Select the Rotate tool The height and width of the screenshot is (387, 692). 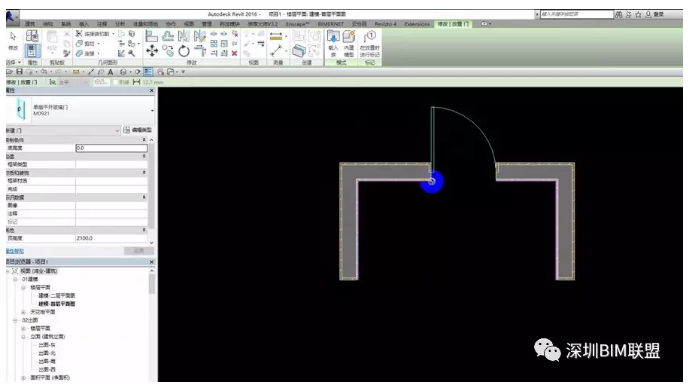tap(184, 51)
